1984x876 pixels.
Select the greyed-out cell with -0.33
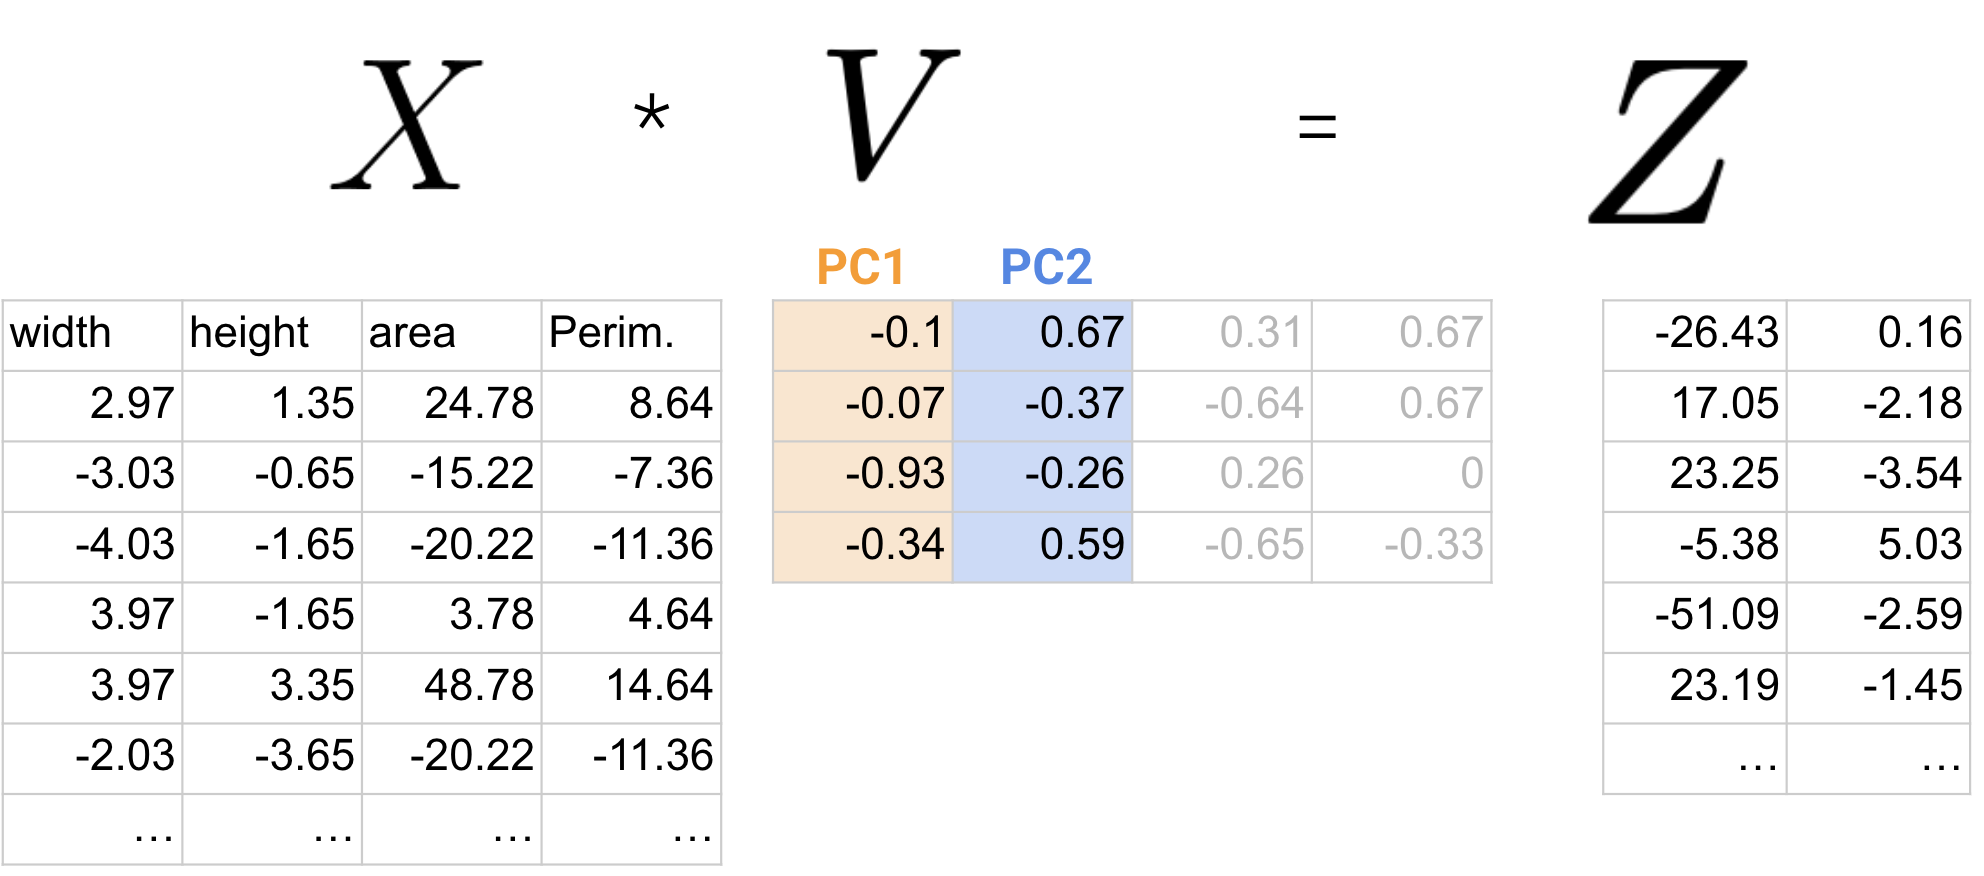pos(1402,547)
